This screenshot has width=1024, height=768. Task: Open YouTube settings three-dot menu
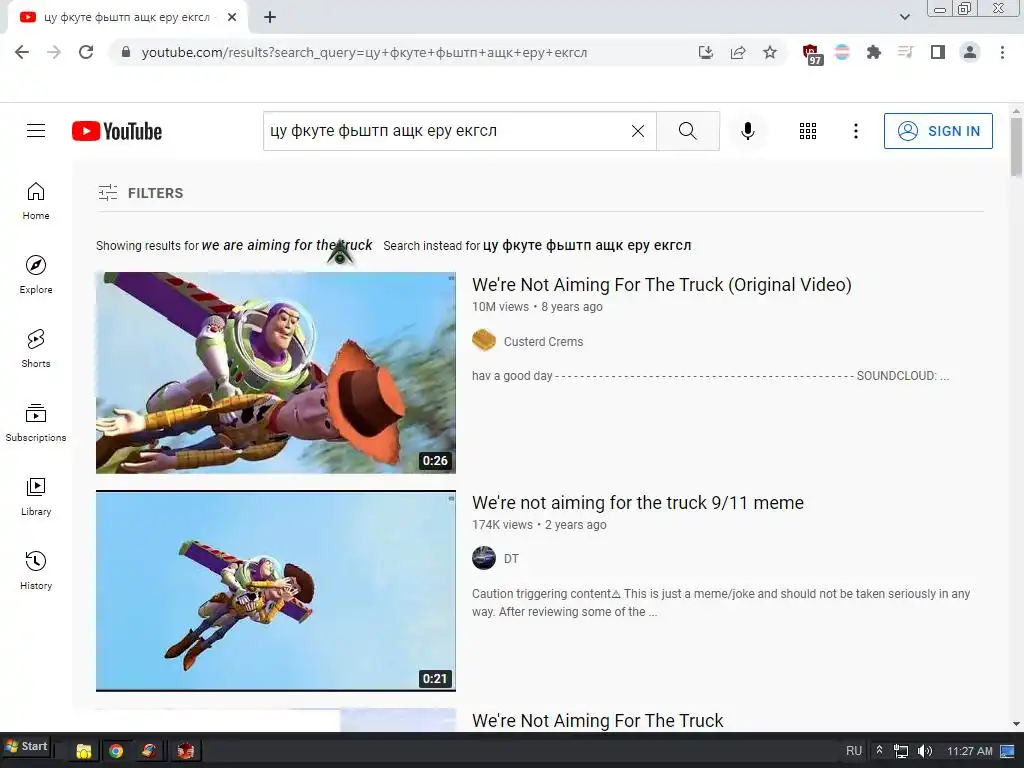(x=856, y=131)
